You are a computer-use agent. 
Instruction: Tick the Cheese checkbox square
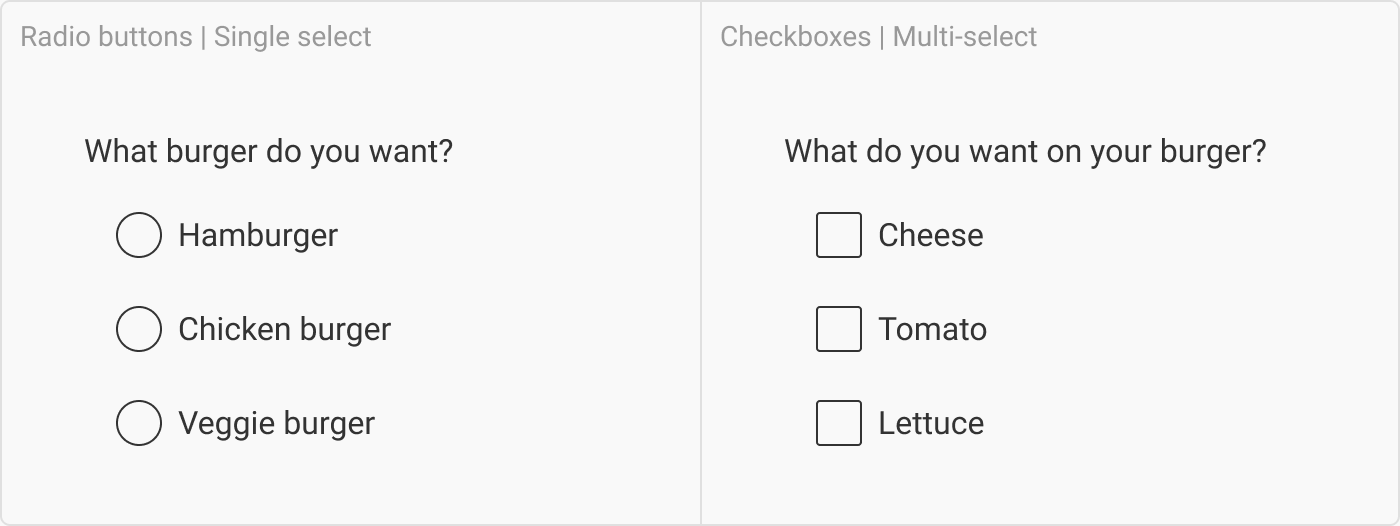pos(839,235)
